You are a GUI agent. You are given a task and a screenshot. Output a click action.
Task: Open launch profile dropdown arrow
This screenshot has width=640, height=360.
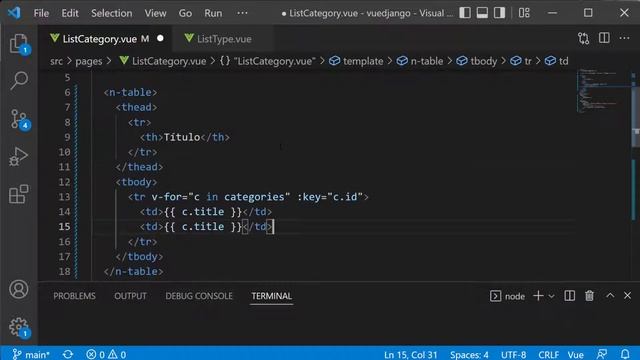(x=551, y=296)
